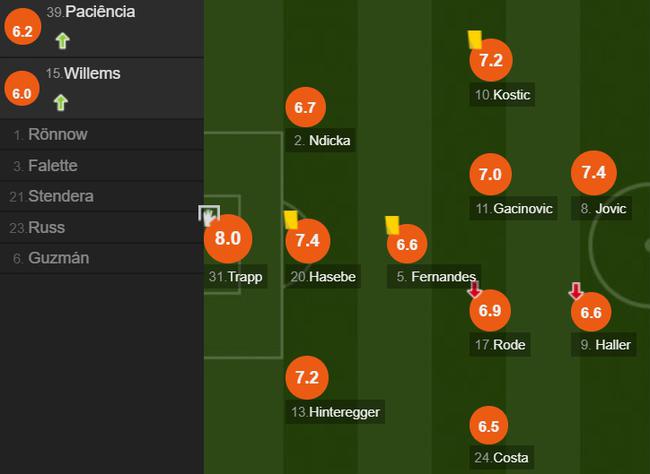This screenshot has height=474, width=650.
Task: Select Jovic's 7.4 rating bubble
Action: [x=594, y=173]
